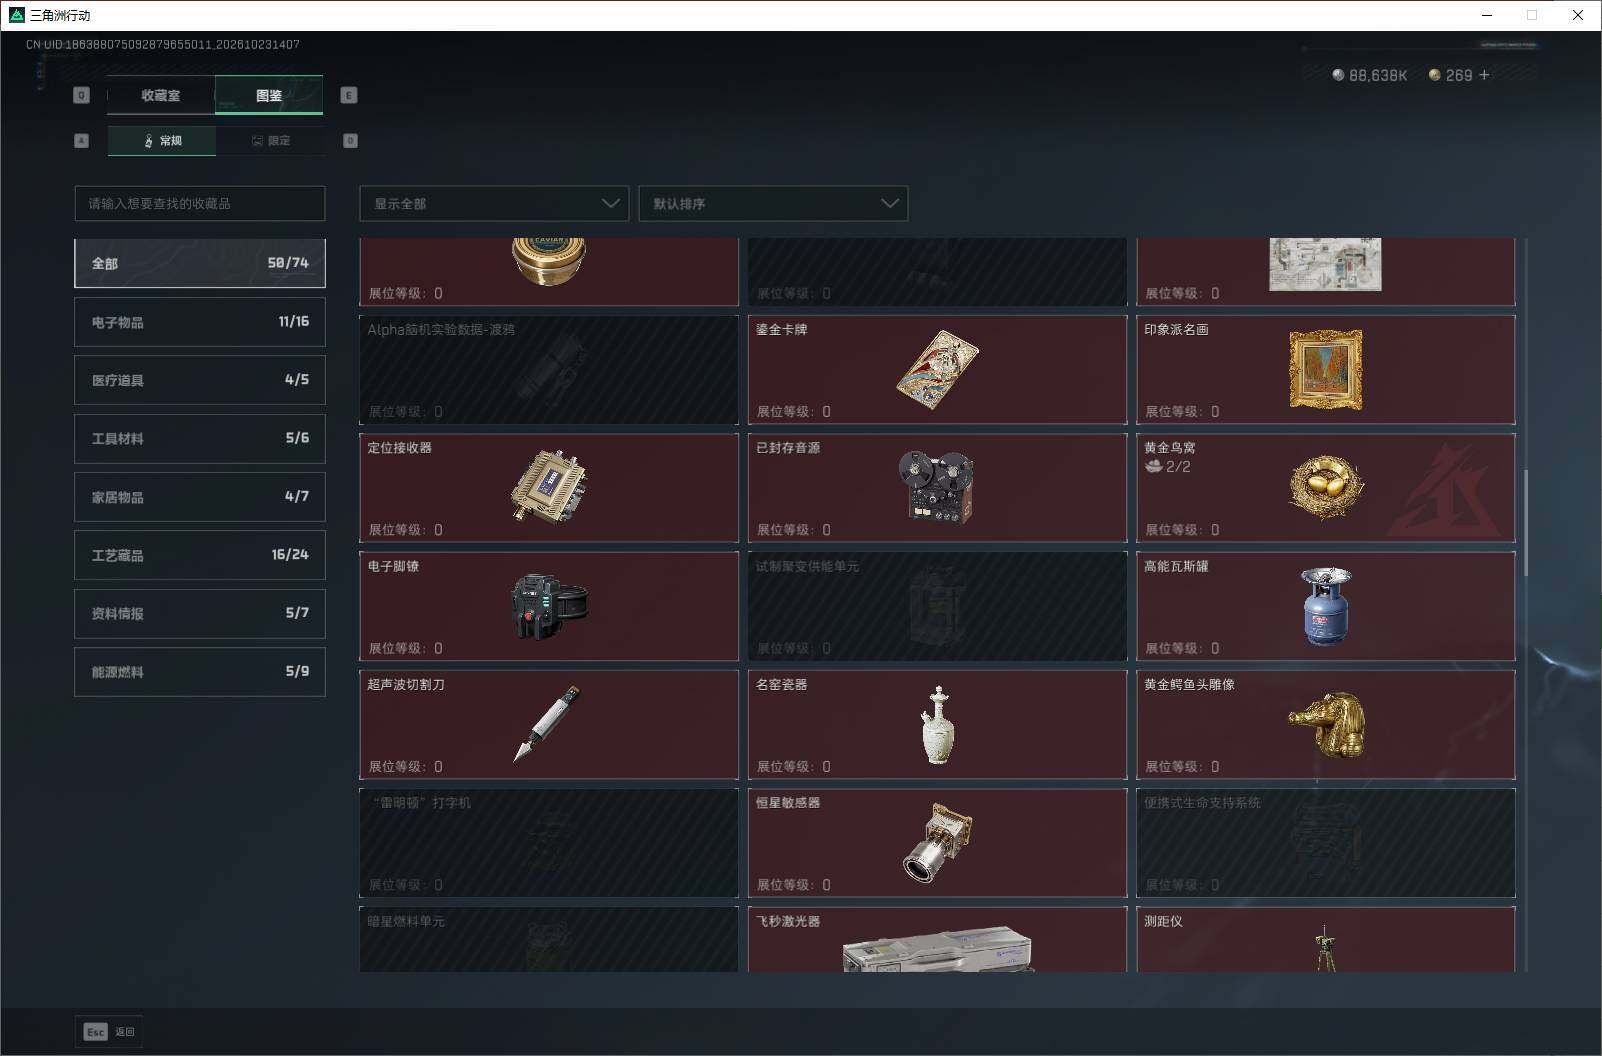This screenshot has width=1602, height=1056.
Task: Open the 已封存音源 tape recorder item
Action: point(937,488)
